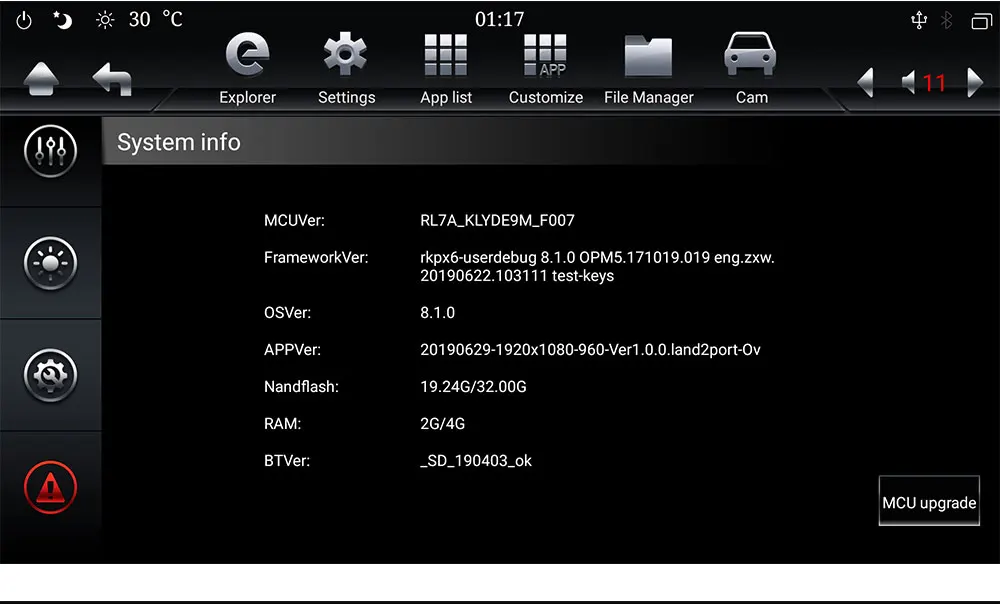Open sidebar display brightness section
The width and height of the screenshot is (1000, 604).
pos(50,263)
